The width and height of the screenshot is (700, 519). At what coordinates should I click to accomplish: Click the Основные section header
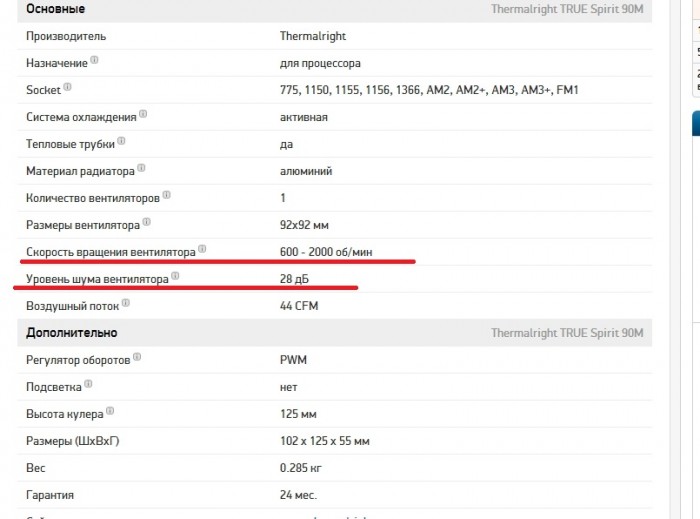(x=55, y=9)
